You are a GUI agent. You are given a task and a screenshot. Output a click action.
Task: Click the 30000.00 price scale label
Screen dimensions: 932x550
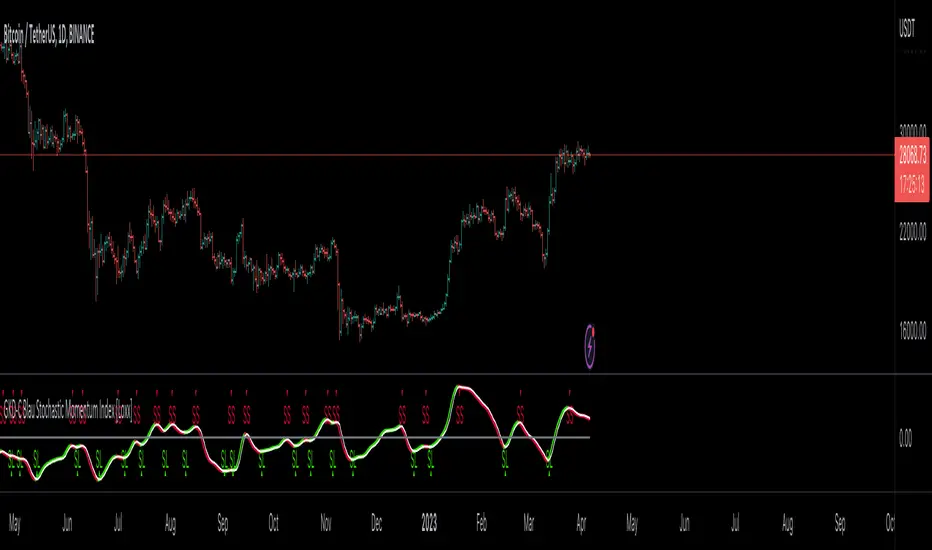click(912, 131)
